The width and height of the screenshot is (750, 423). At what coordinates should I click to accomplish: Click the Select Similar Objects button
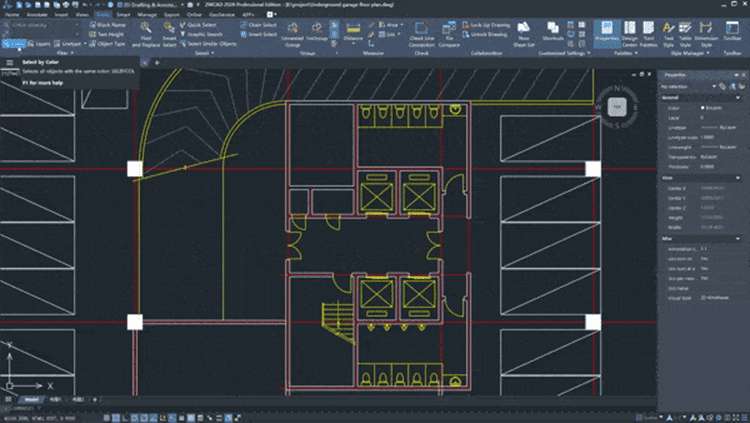pyautogui.click(x=213, y=42)
